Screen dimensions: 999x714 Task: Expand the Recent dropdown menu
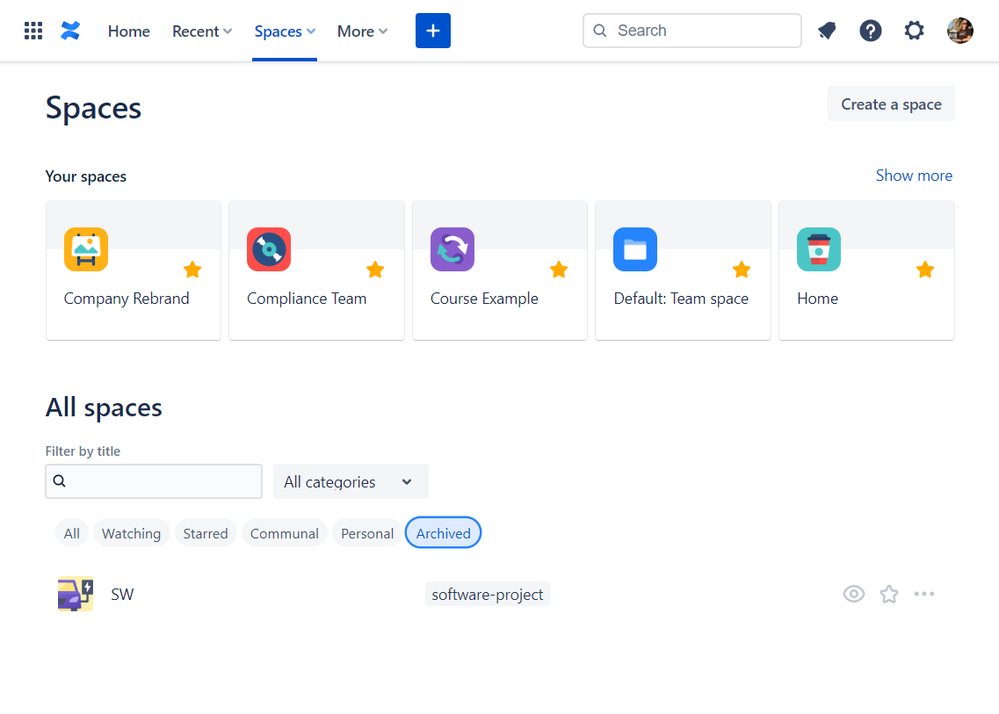click(x=202, y=31)
